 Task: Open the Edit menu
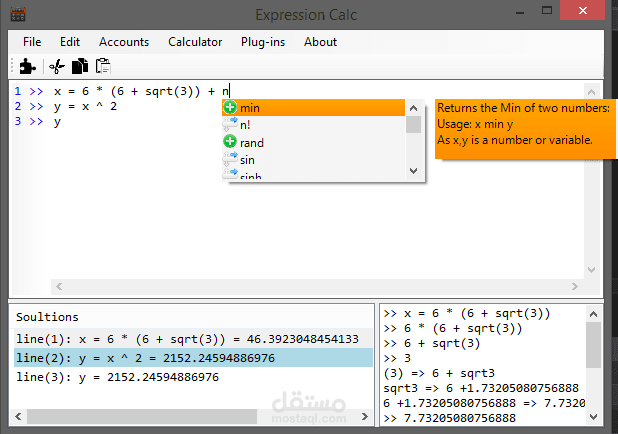(70, 42)
